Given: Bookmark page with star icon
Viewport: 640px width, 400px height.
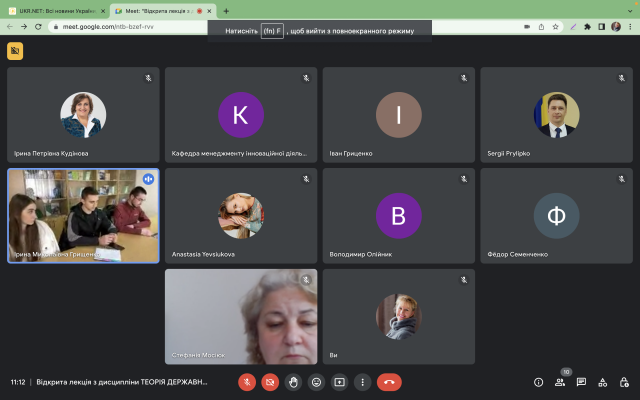Looking at the screenshot, I should 555,27.
